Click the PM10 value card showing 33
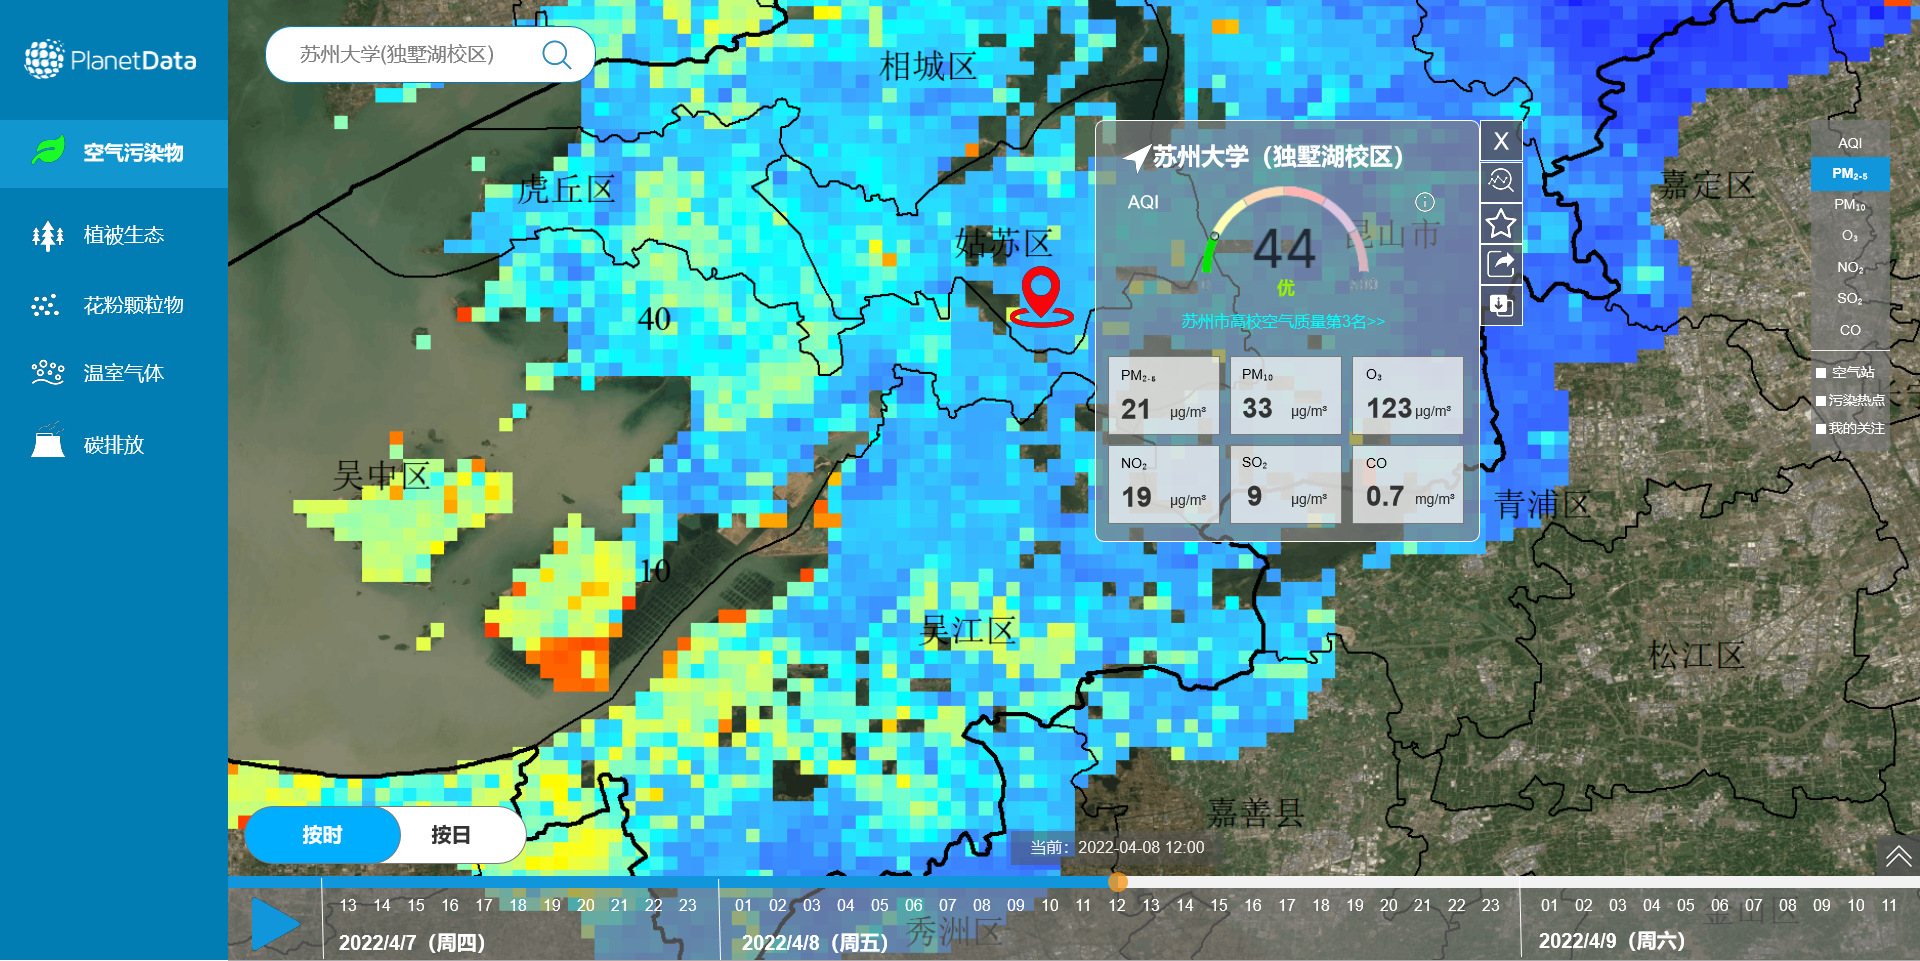The image size is (1920, 961). coord(1285,395)
